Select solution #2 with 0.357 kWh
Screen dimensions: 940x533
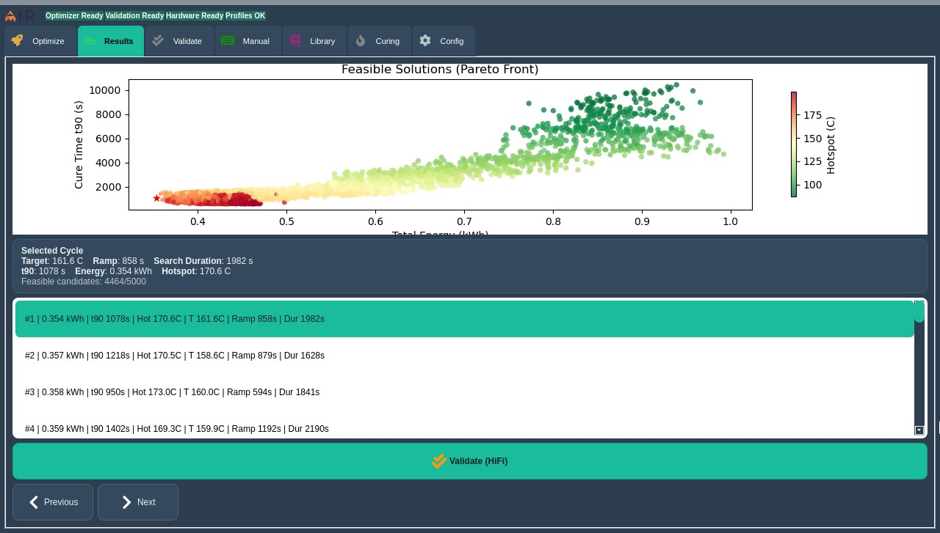tap(464, 356)
